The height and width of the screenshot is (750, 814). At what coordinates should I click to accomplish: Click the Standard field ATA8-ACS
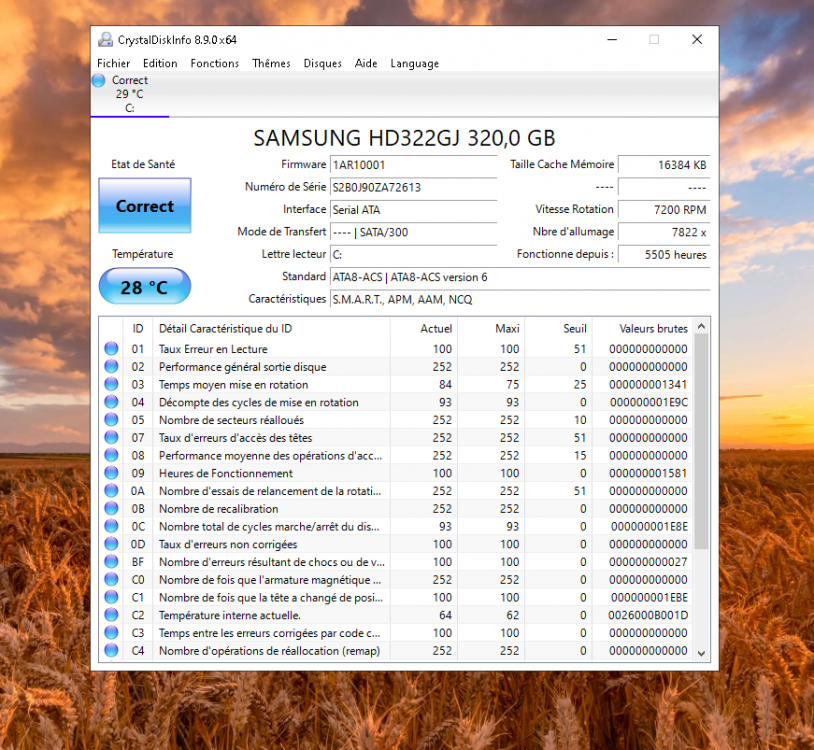(520, 277)
